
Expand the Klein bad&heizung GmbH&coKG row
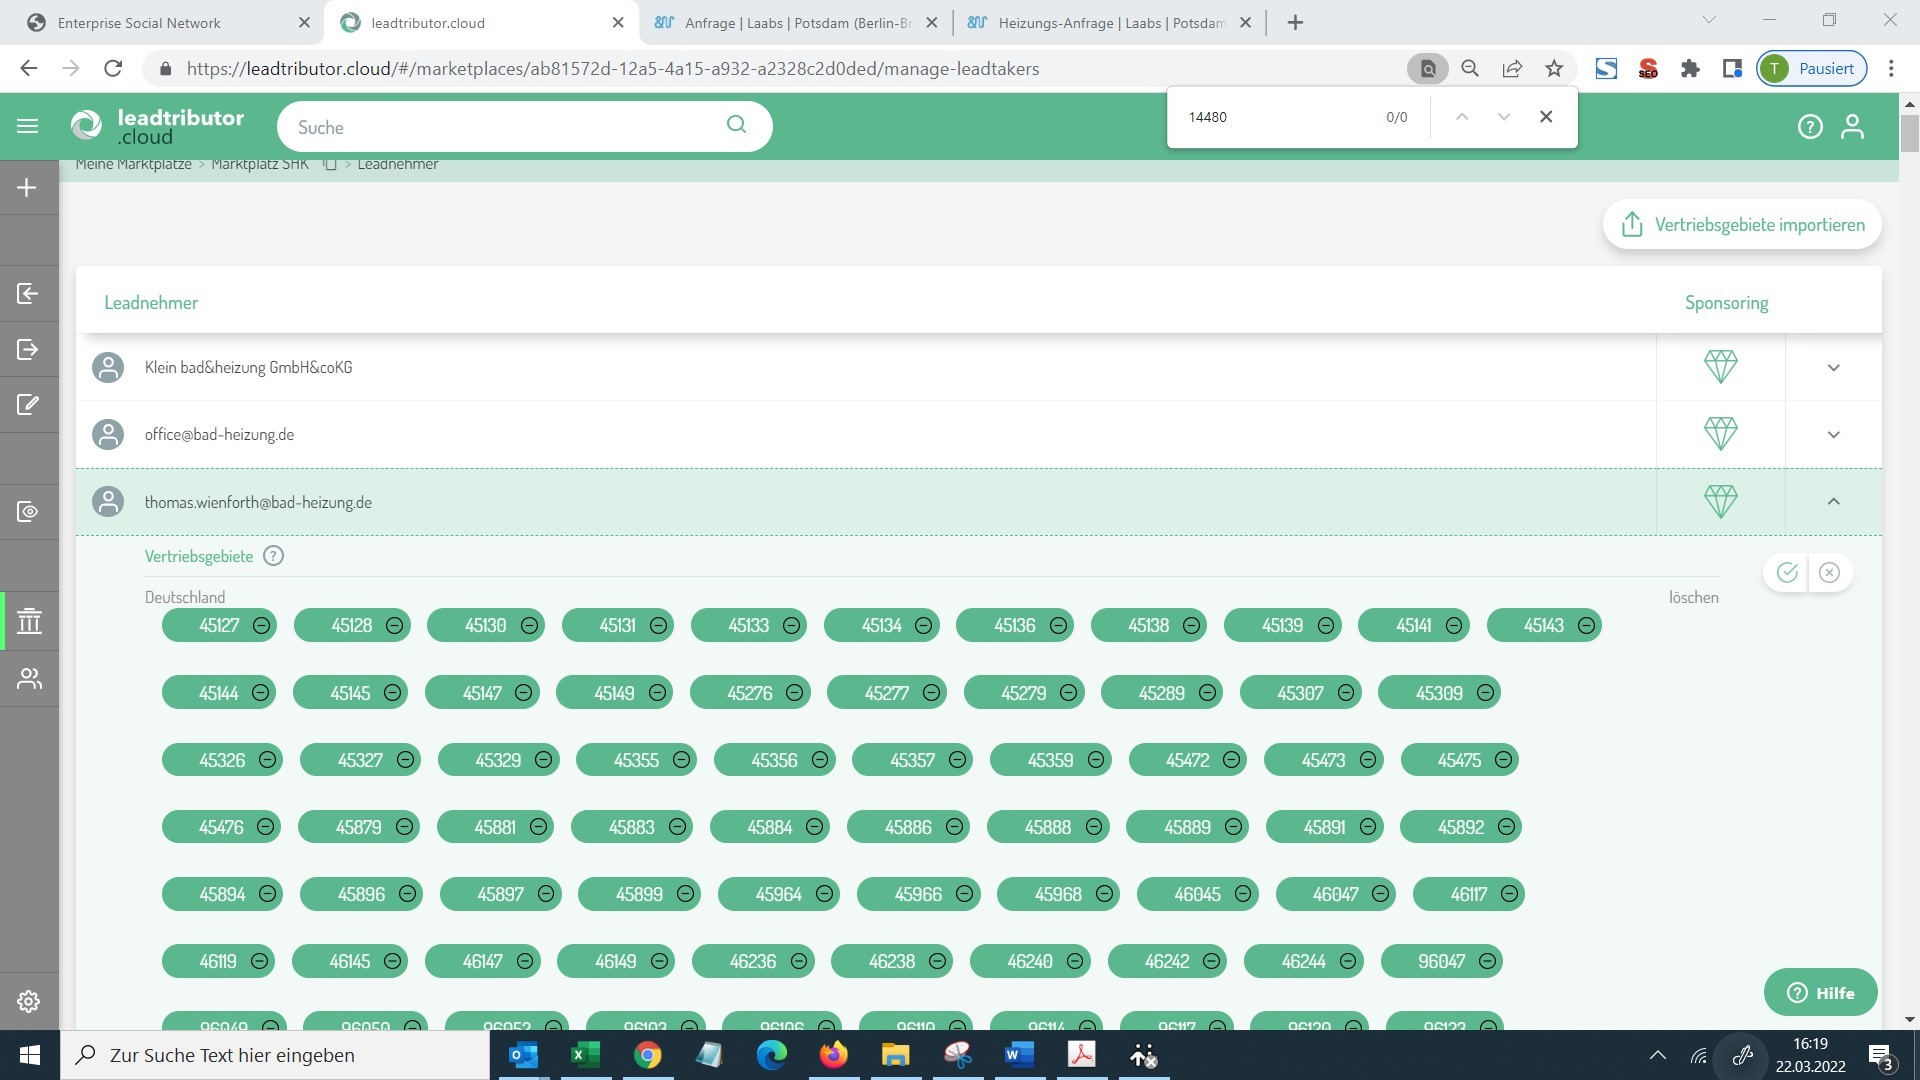click(1833, 367)
